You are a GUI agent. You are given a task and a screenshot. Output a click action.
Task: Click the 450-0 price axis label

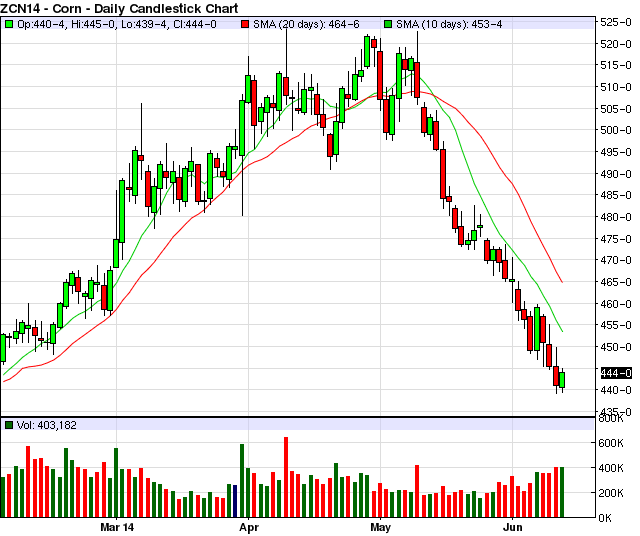(x=616, y=347)
